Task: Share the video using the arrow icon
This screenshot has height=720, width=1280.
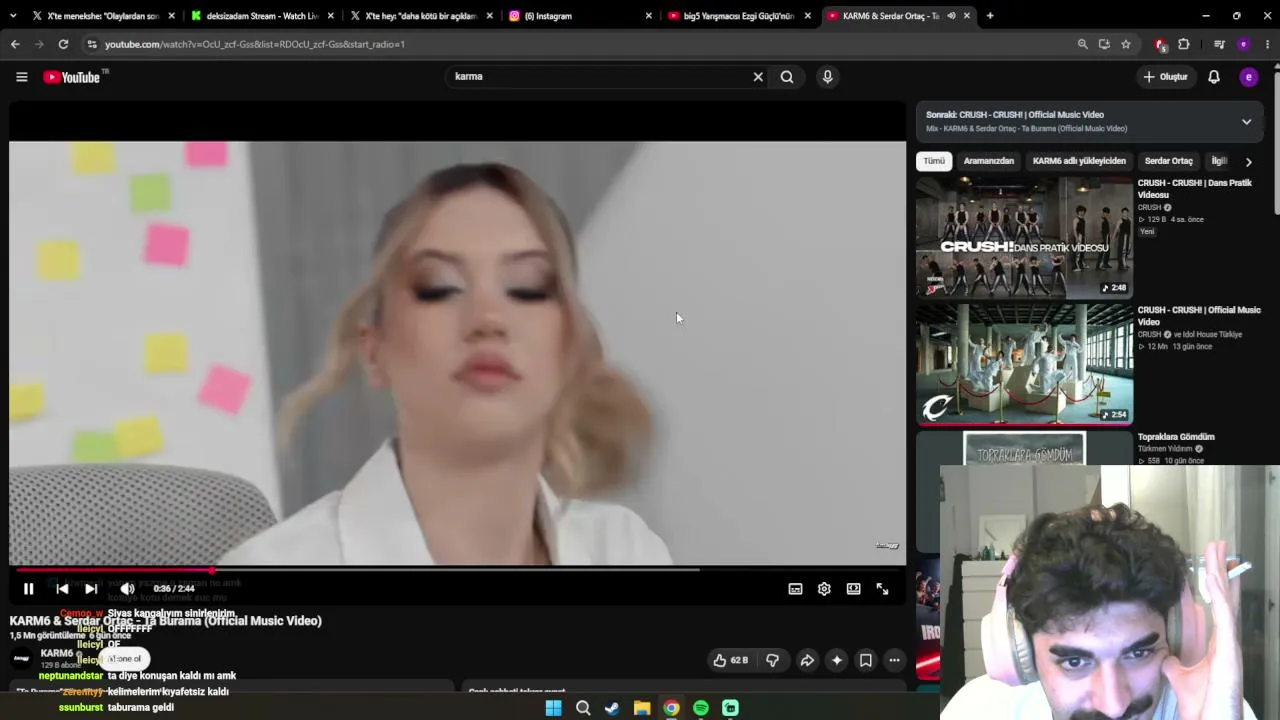Action: 807,660
